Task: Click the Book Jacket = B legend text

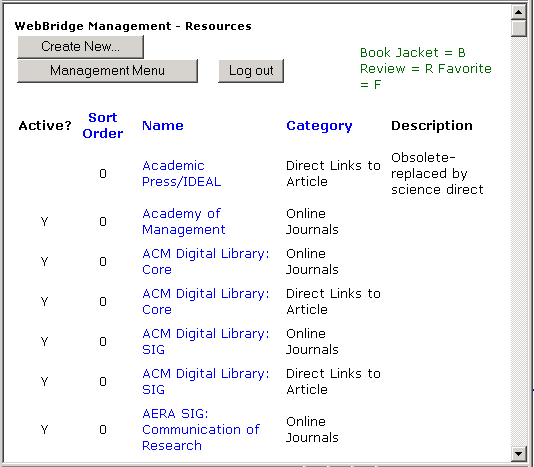Action: [413, 53]
